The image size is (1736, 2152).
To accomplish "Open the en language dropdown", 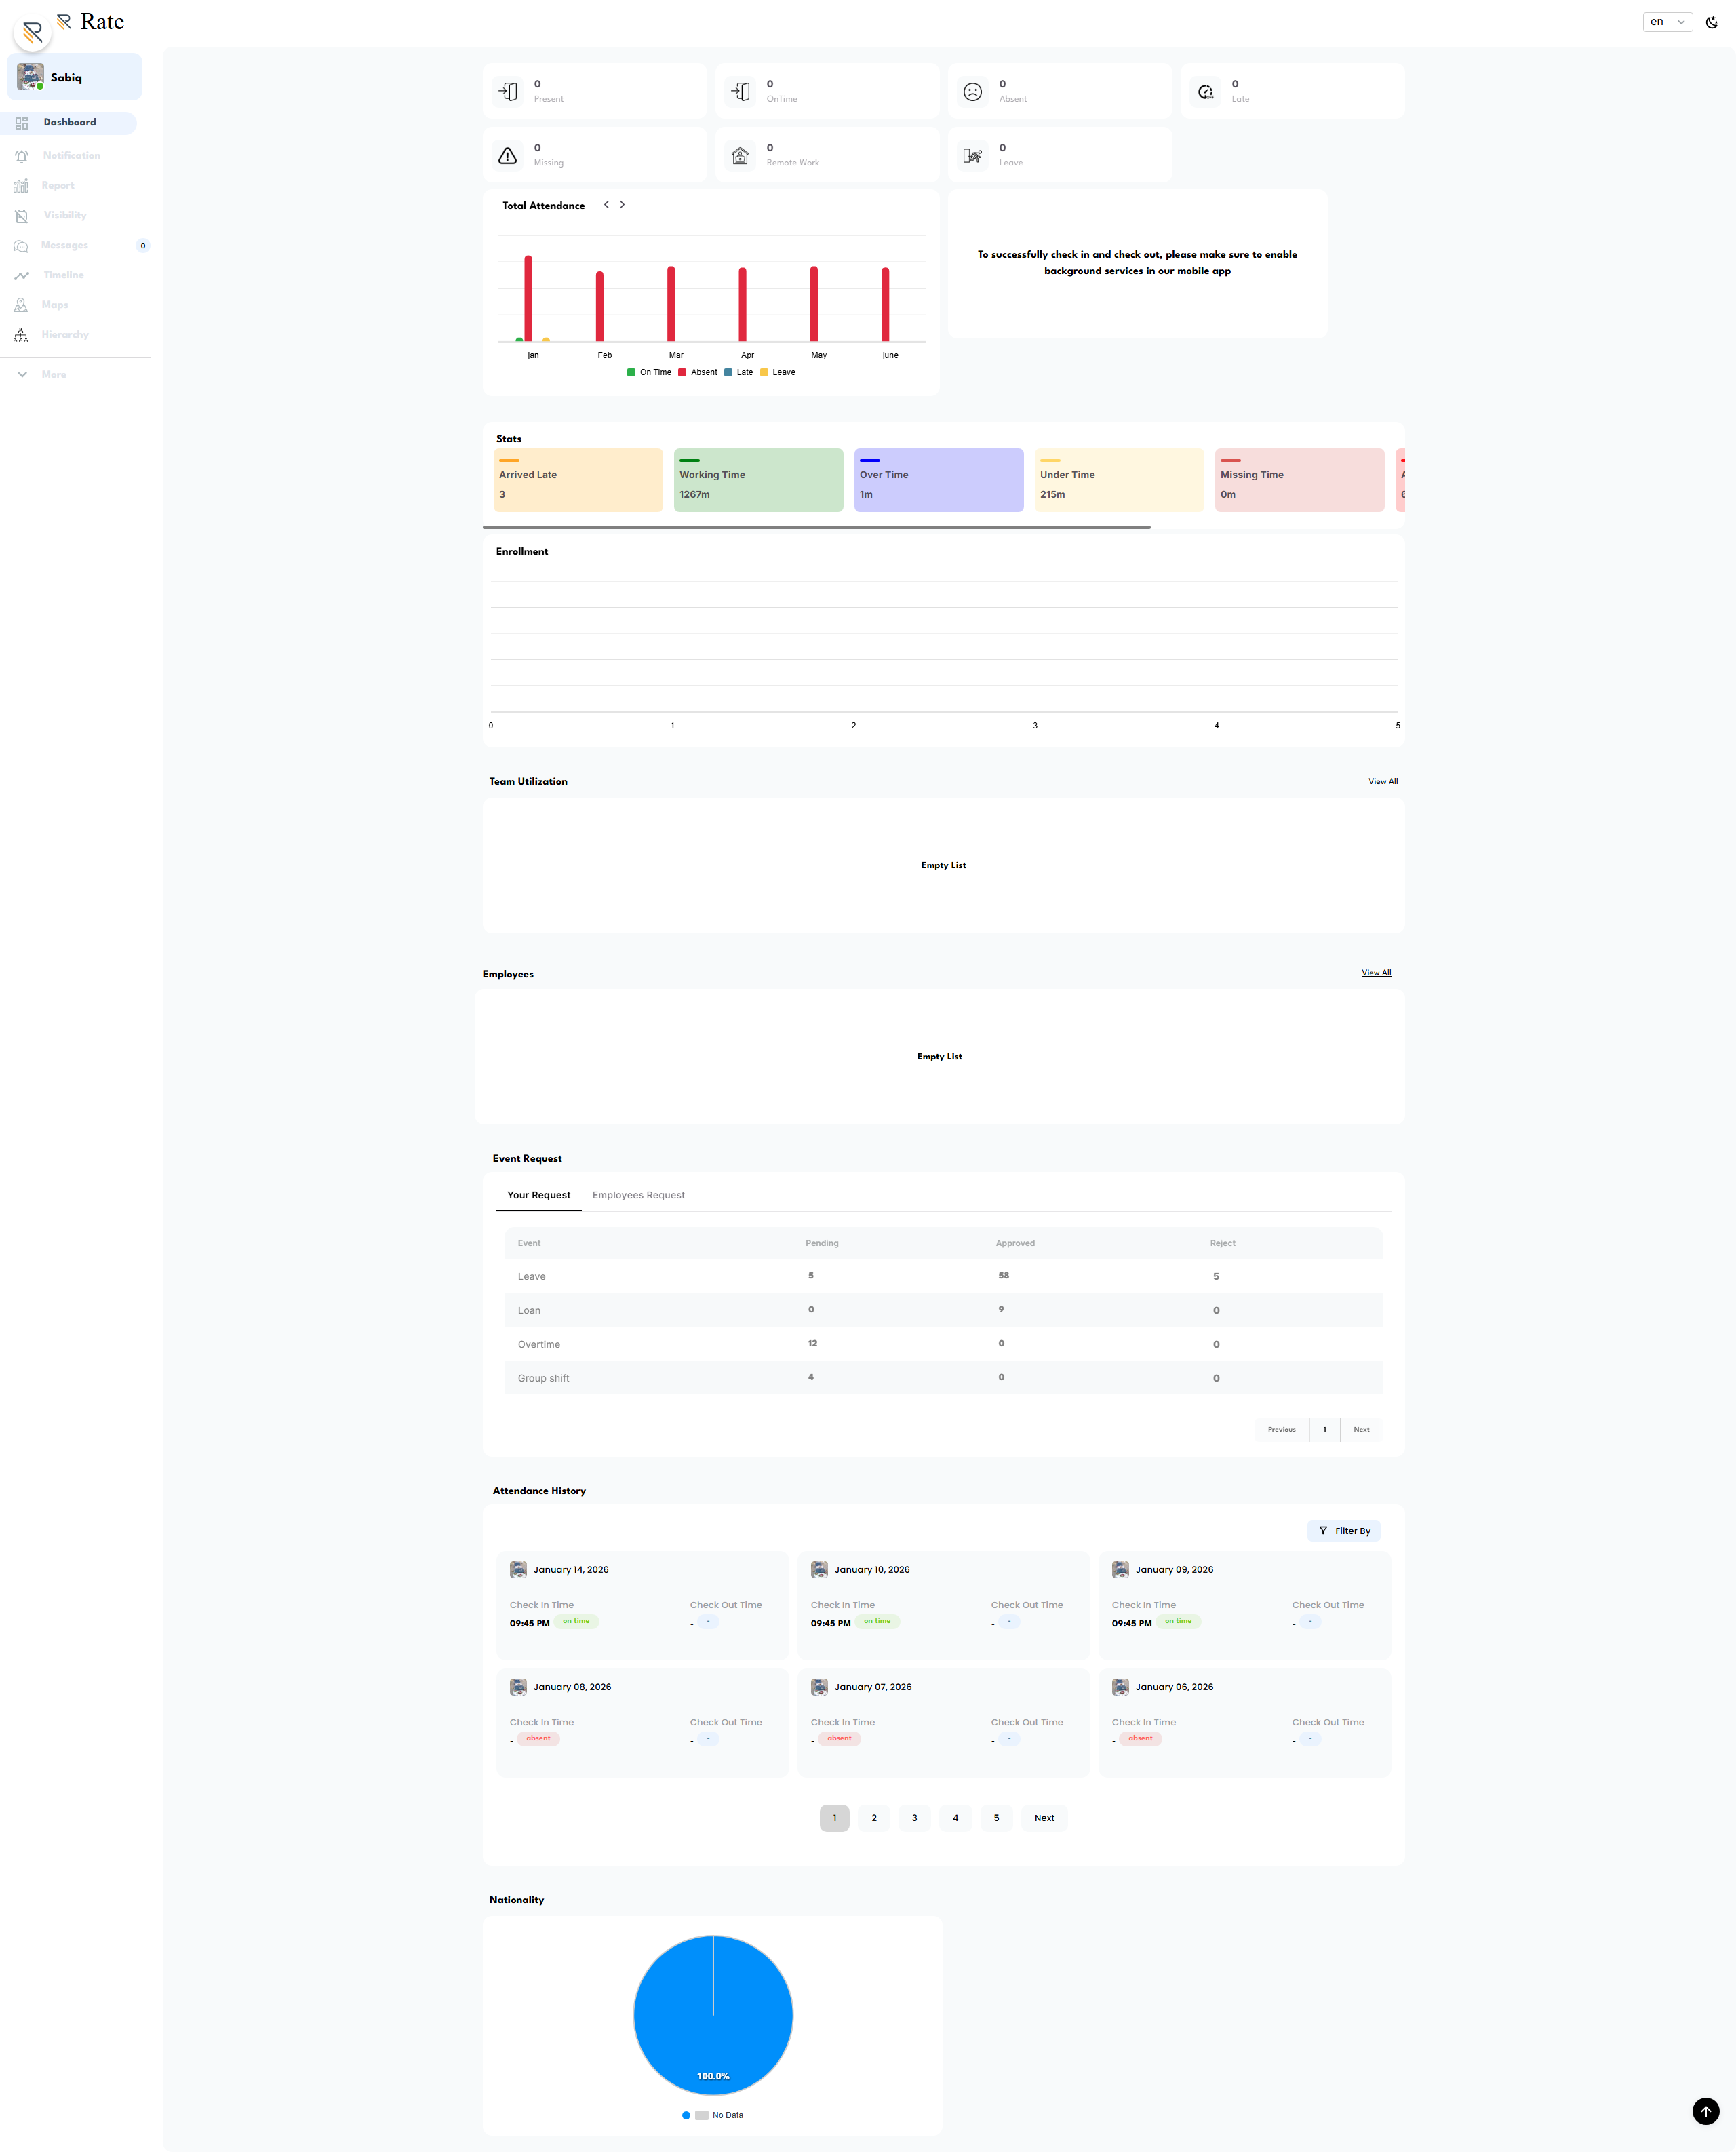I will tap(1667, 22).
